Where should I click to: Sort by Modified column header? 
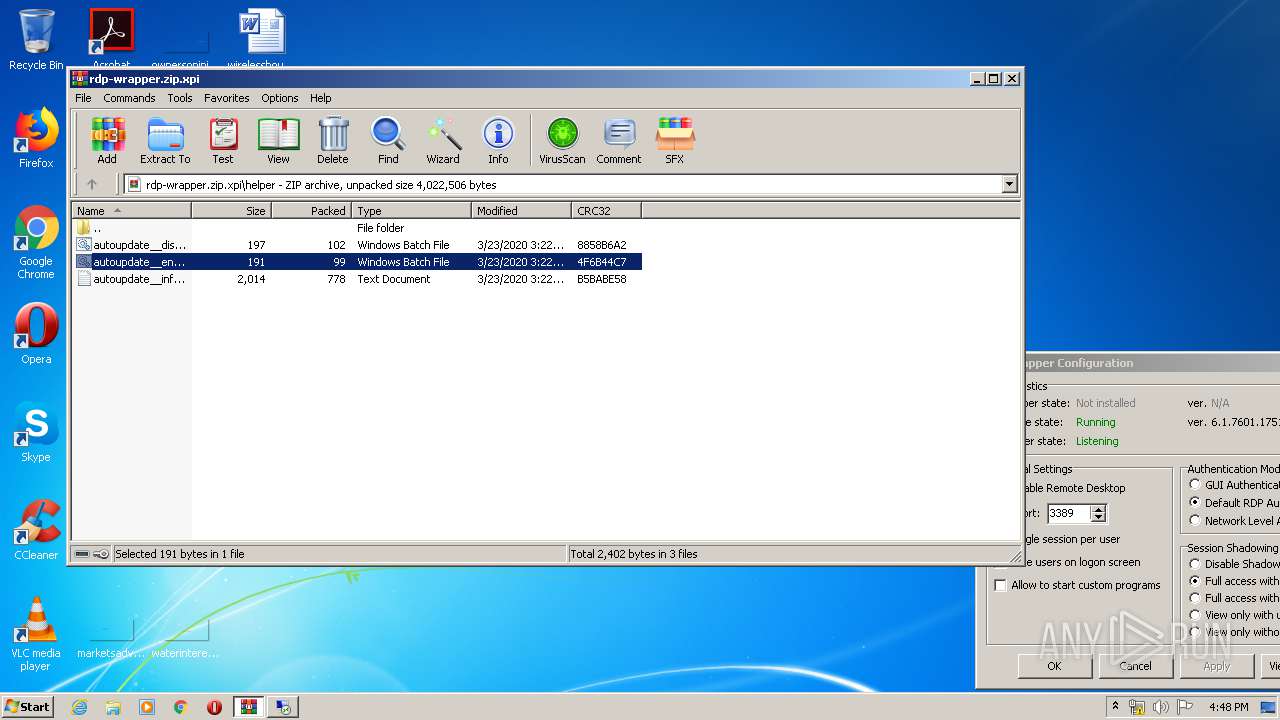point(522,211)
